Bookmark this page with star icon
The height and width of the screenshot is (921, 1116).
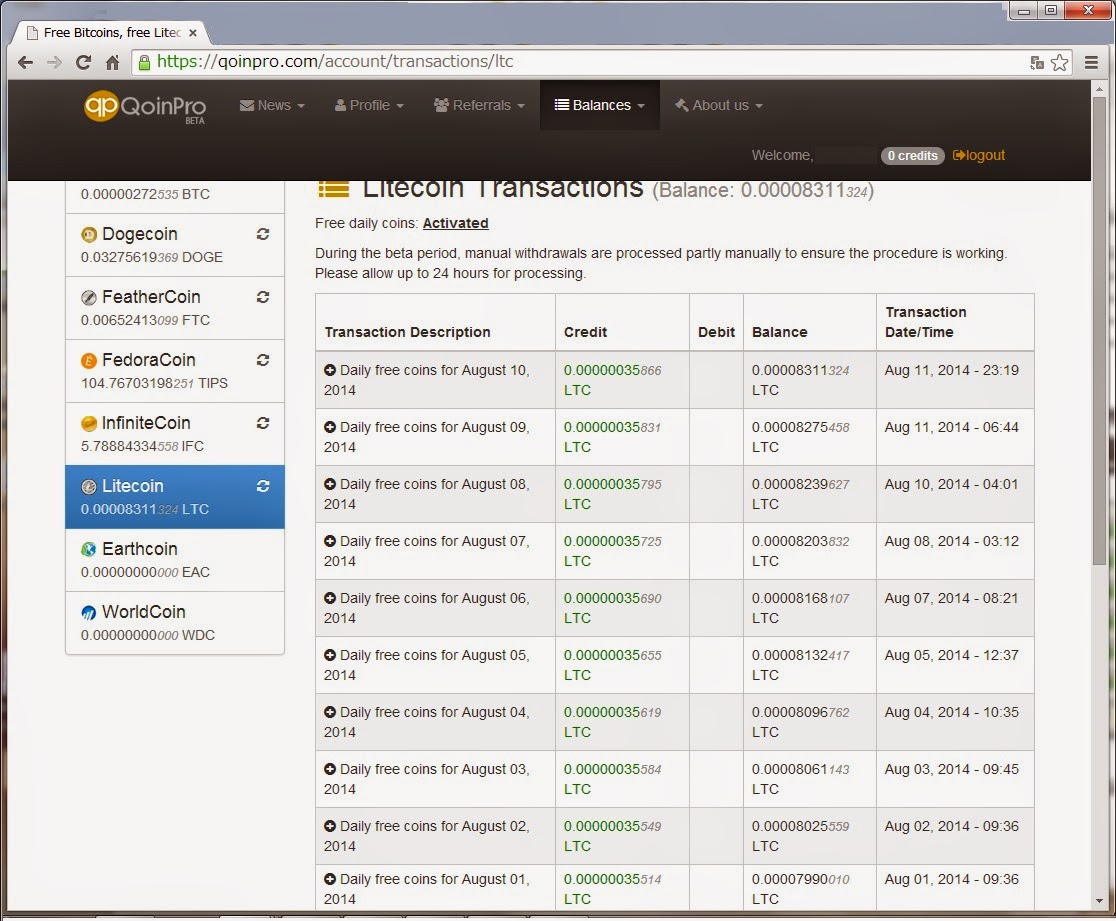tap(1060, 63)
